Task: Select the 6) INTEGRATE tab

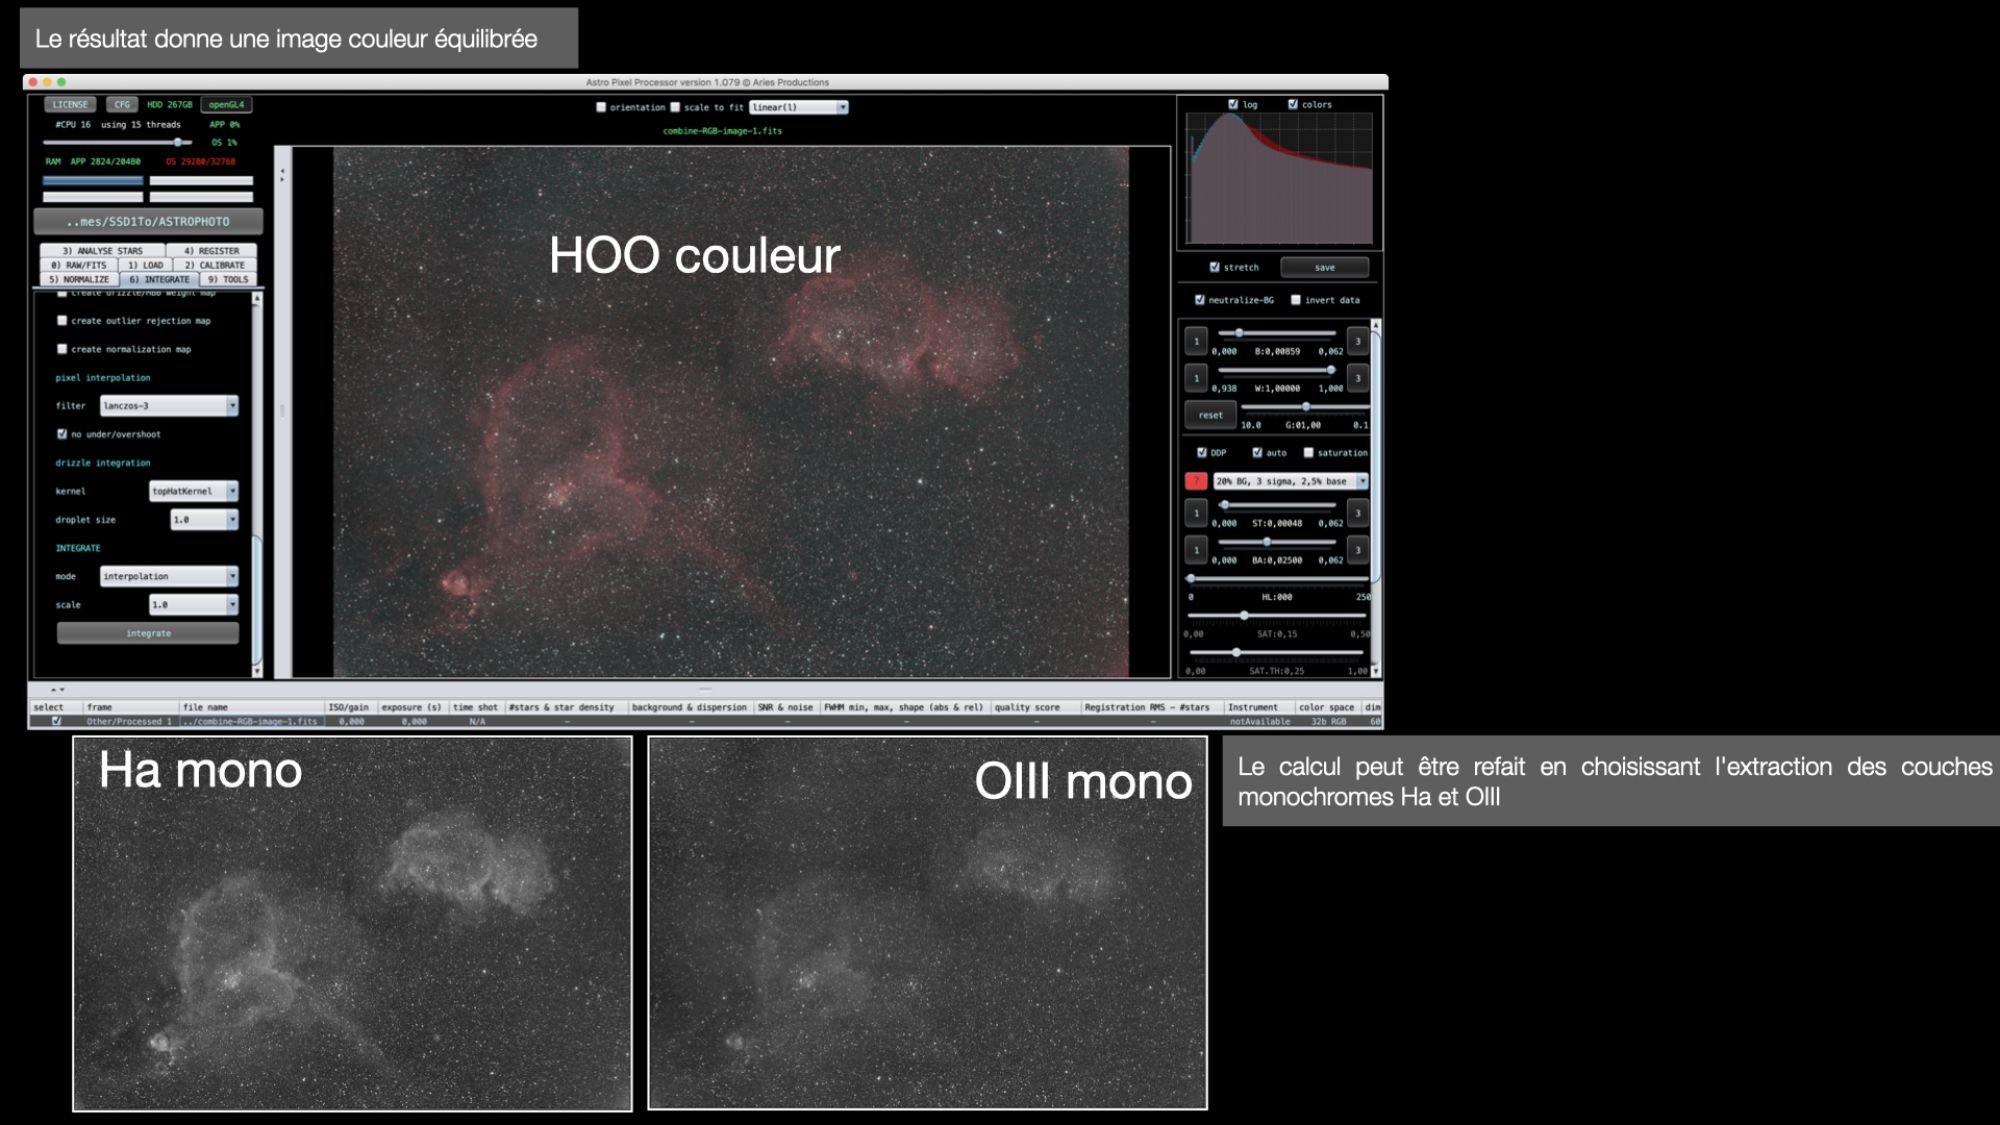Action: click(x=160, y=279)
